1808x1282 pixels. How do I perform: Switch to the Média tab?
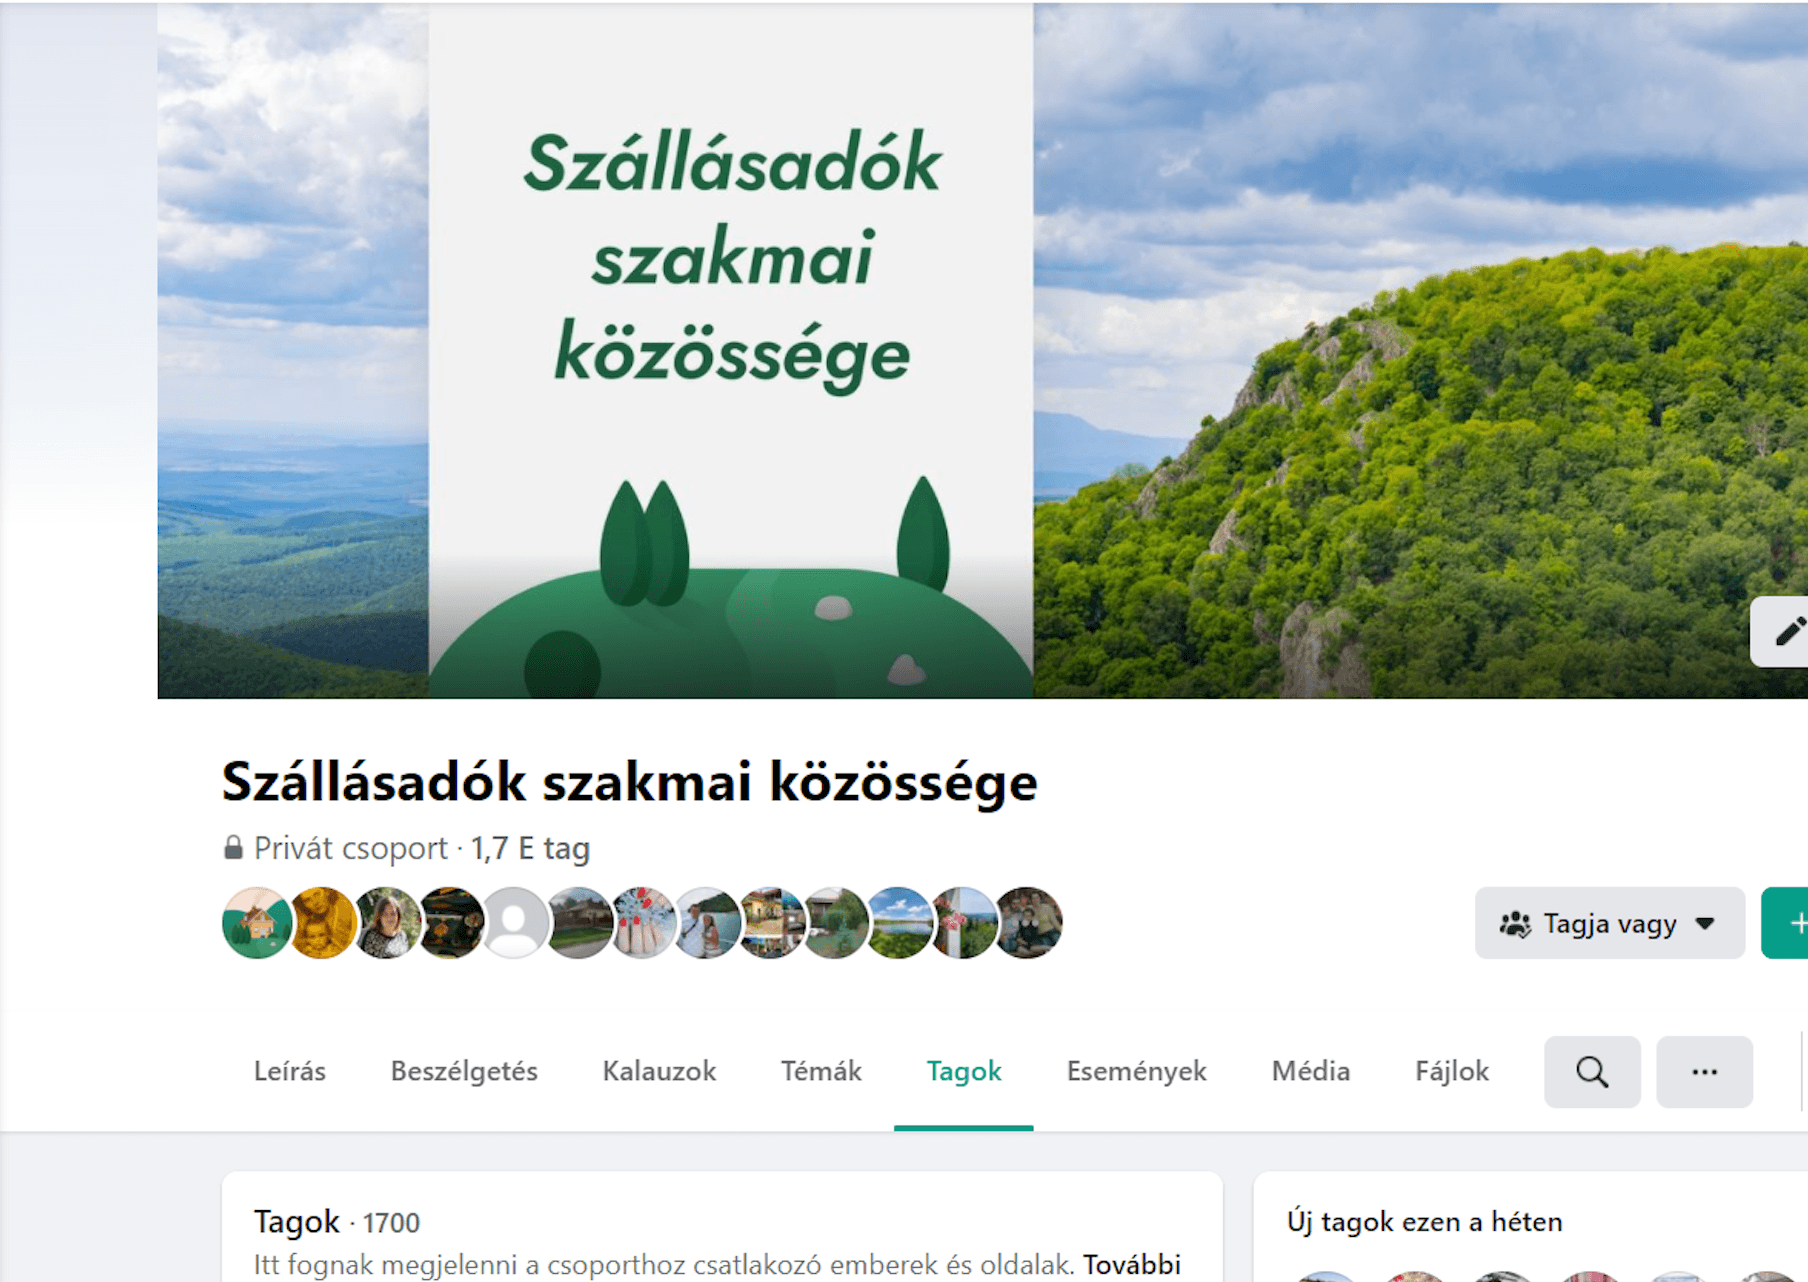(1310, 1071)
